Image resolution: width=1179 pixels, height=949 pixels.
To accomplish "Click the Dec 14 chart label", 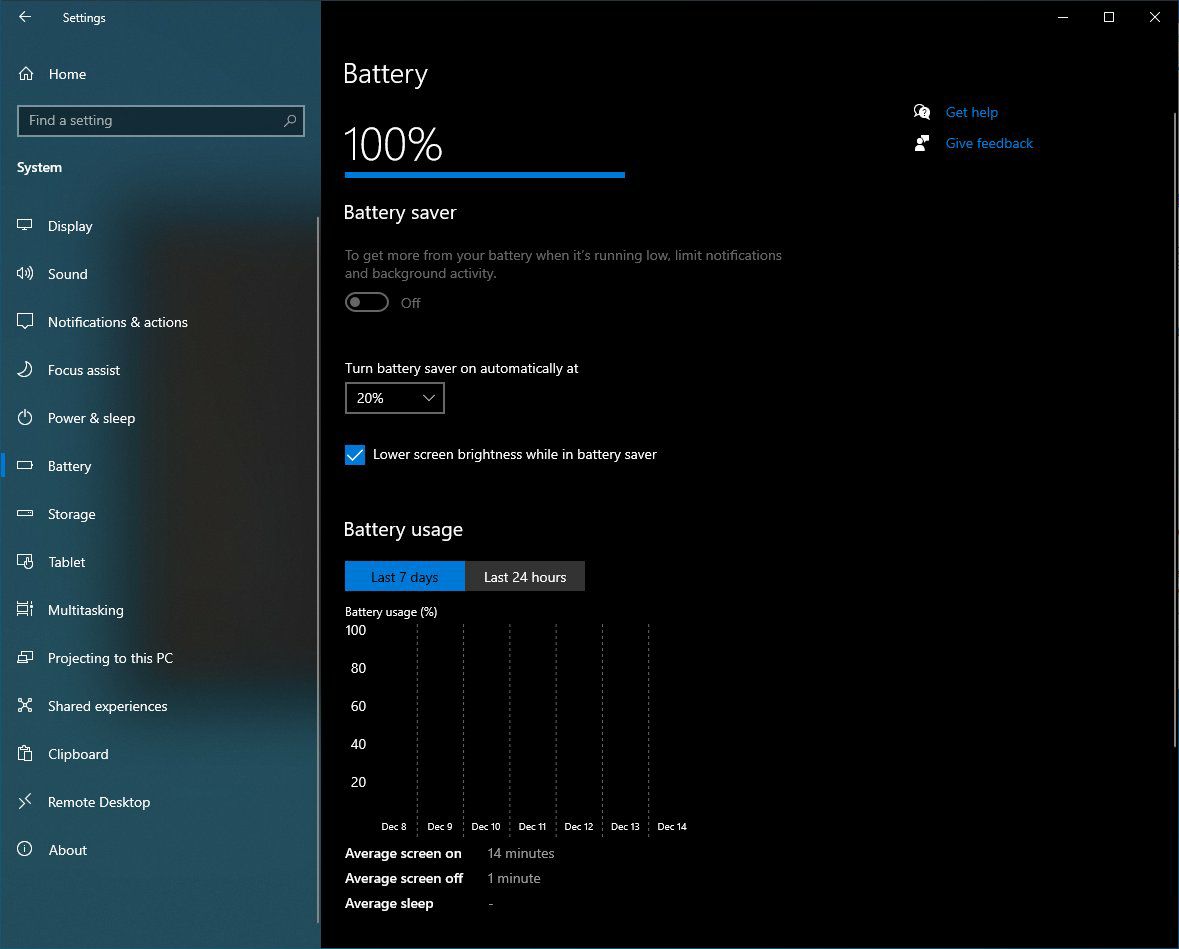I will pos(671,826).
